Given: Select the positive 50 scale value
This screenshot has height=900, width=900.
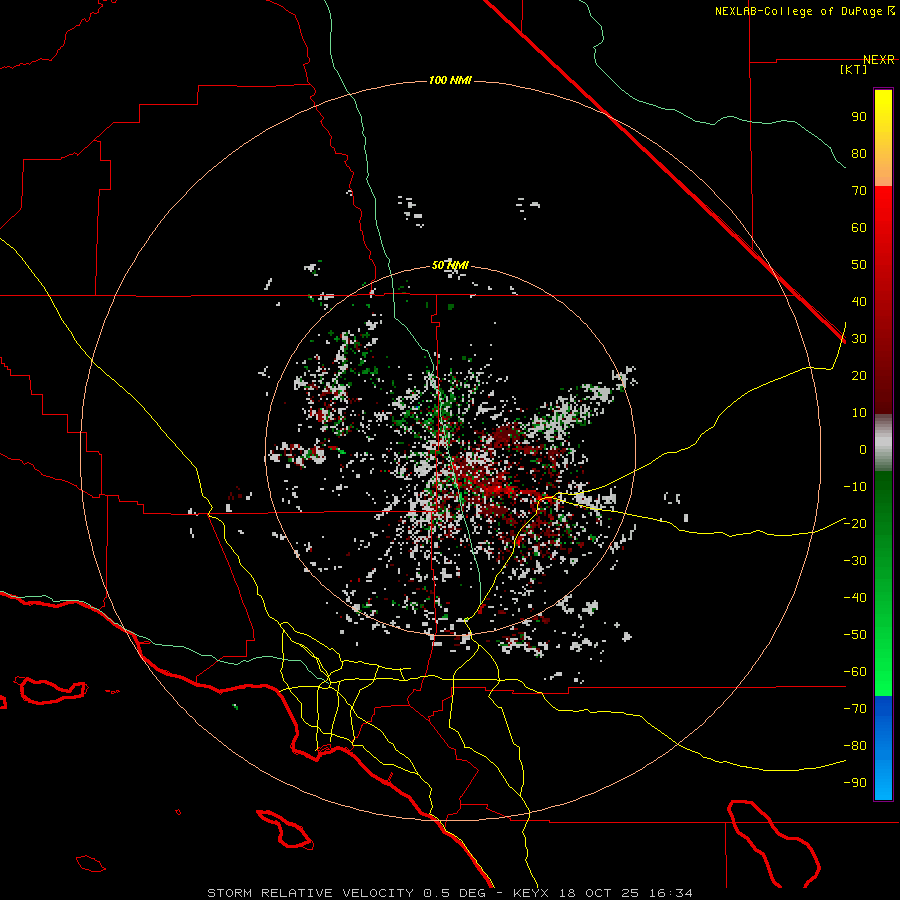Looking at the screenshot, I should click(859, 265).
